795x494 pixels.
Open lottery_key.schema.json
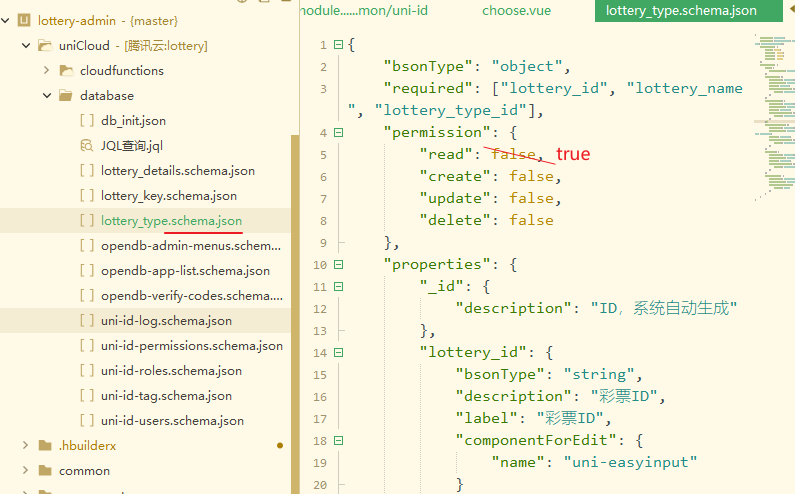(169, 195)
